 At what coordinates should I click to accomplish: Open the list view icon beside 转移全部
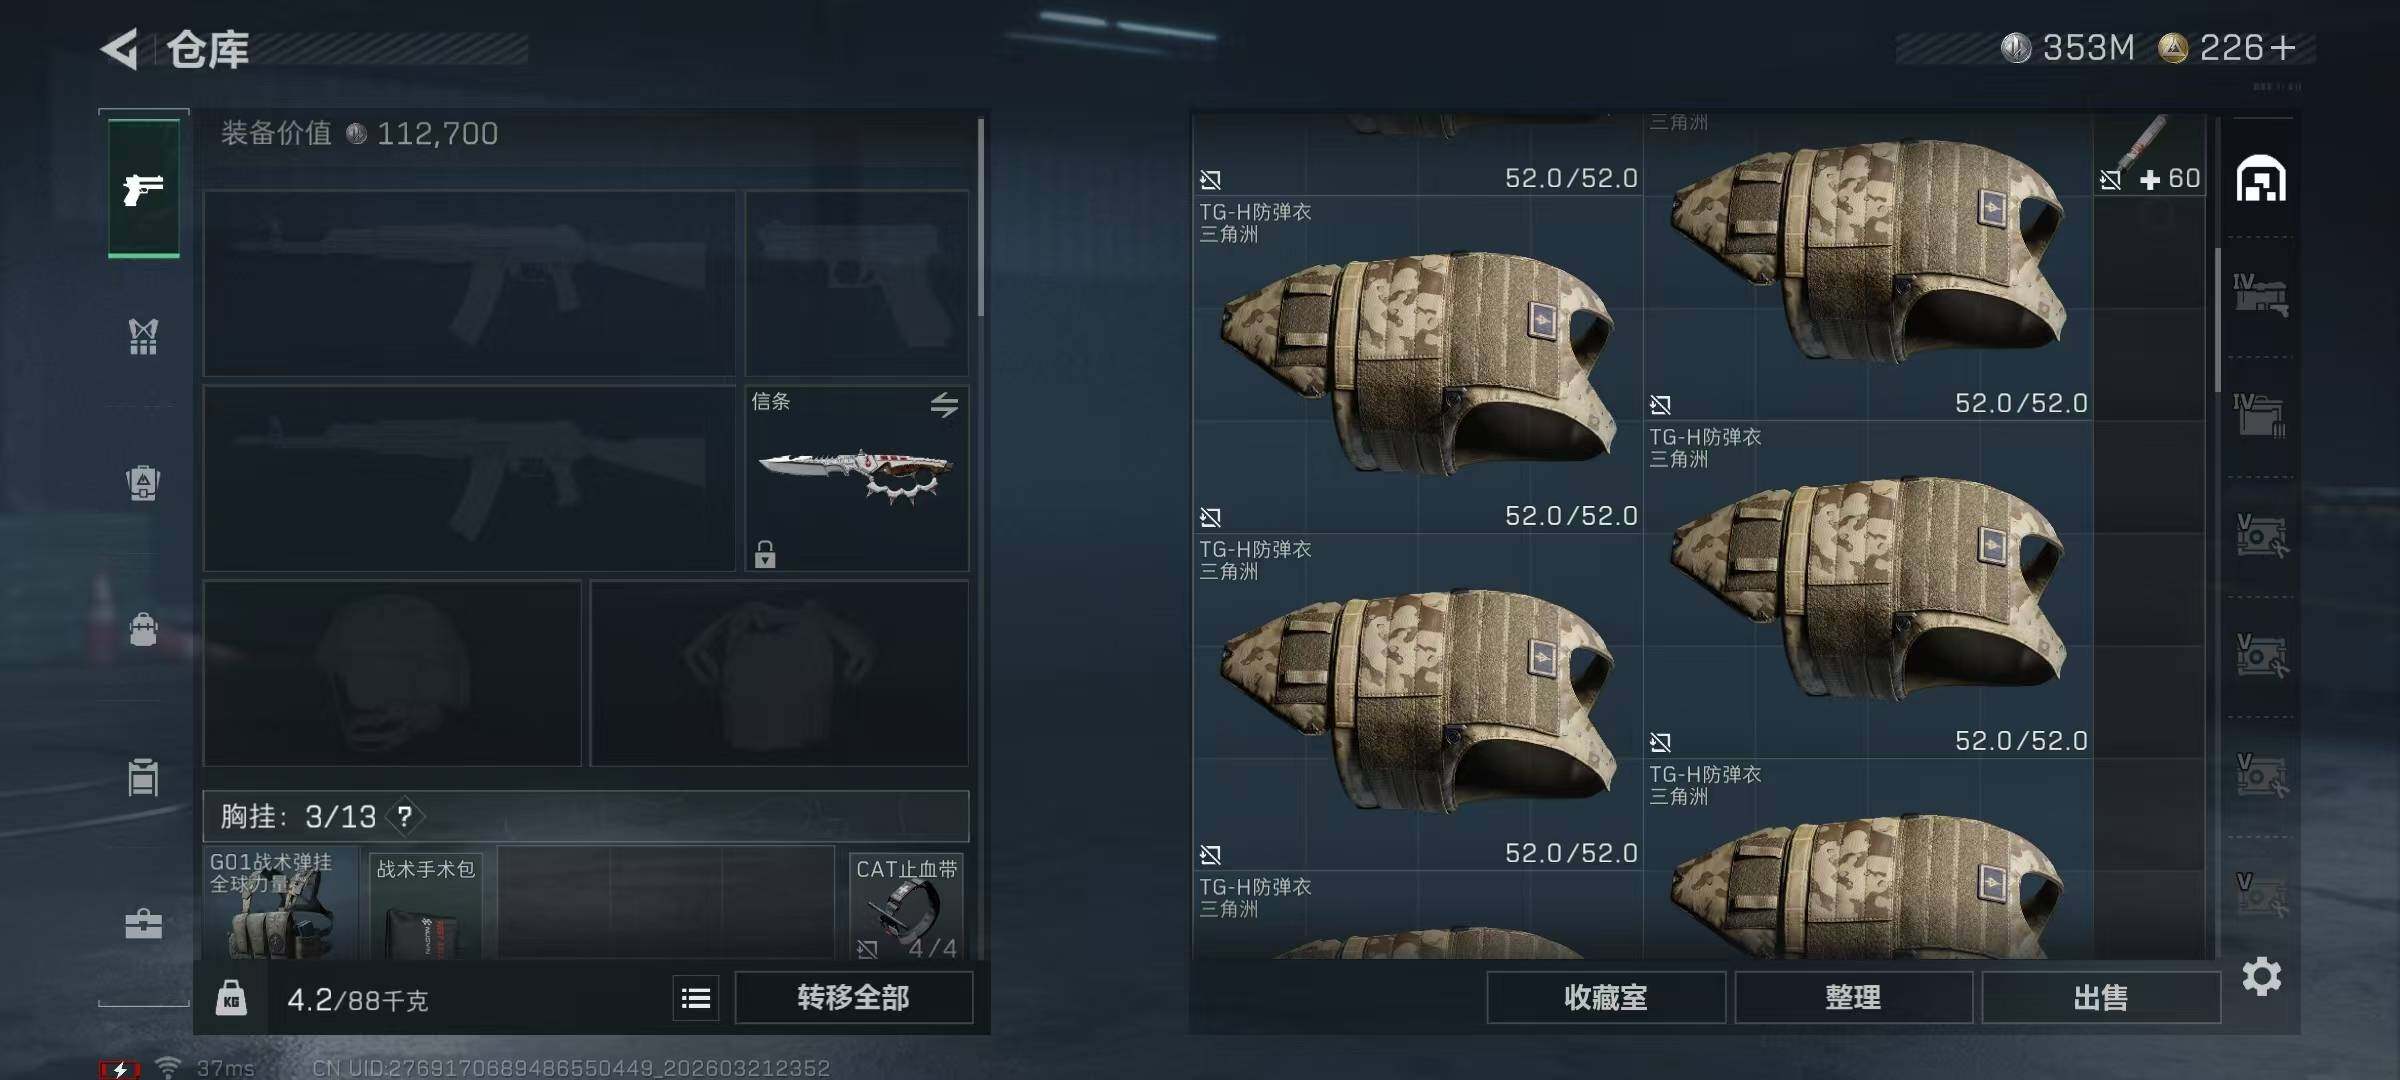coord(696,998)
